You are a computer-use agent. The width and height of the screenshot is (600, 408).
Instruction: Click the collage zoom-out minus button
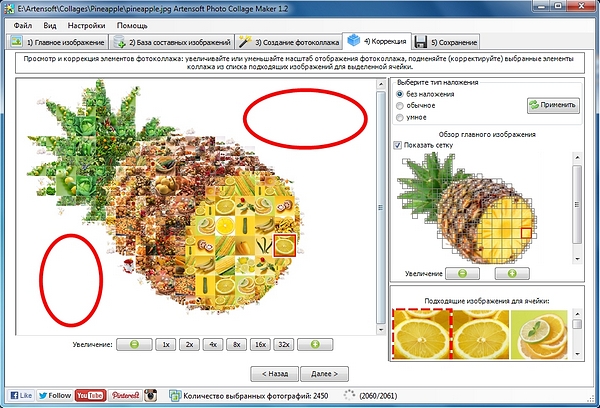click(x=134, y=344)
